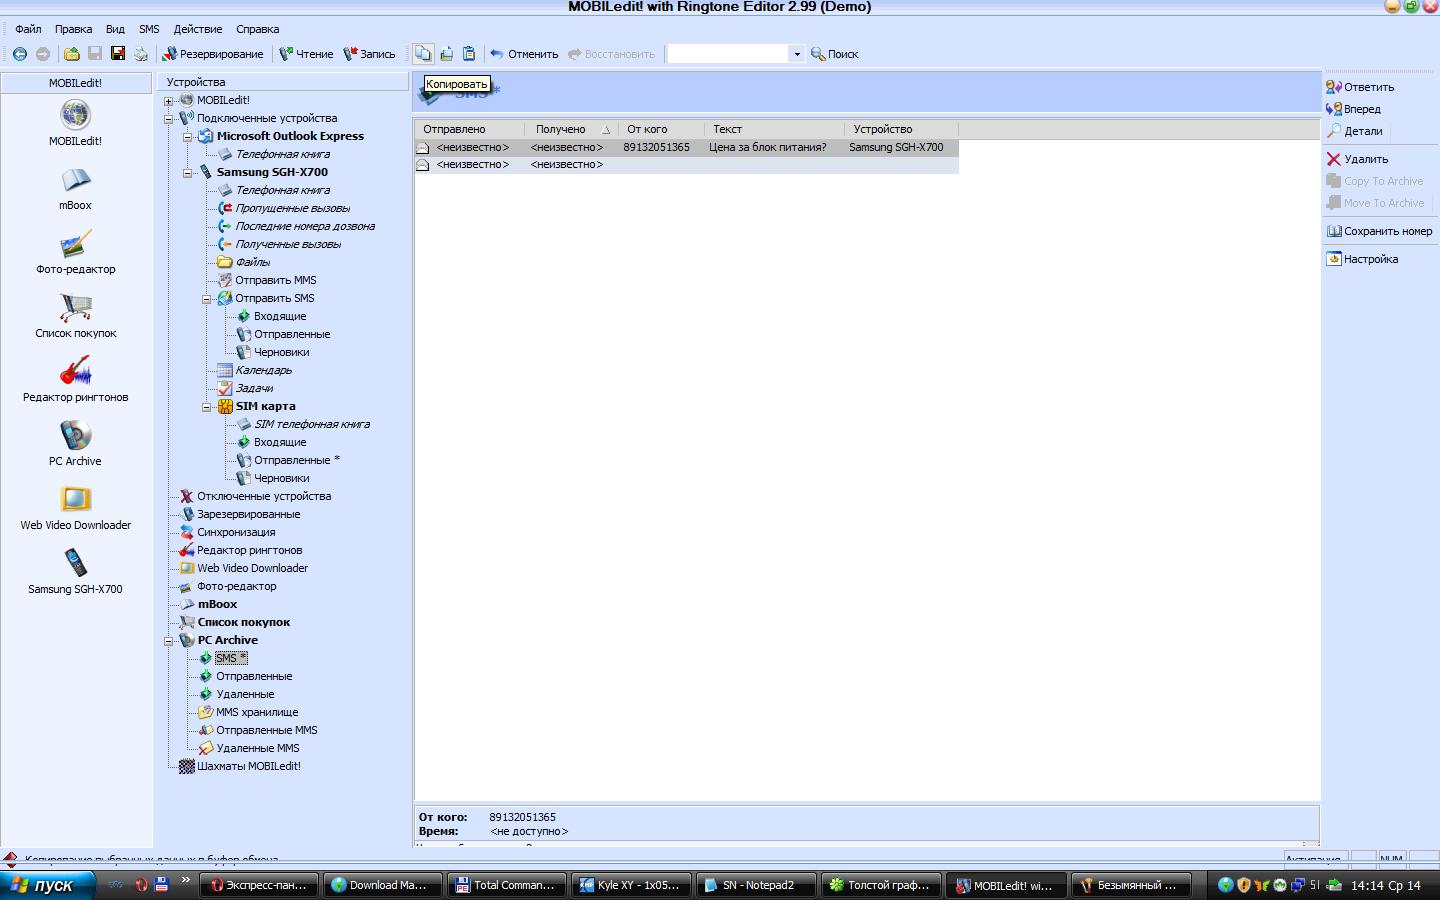
Task: Open mBoox book icon in sidebar
Action: click(76, 180)
